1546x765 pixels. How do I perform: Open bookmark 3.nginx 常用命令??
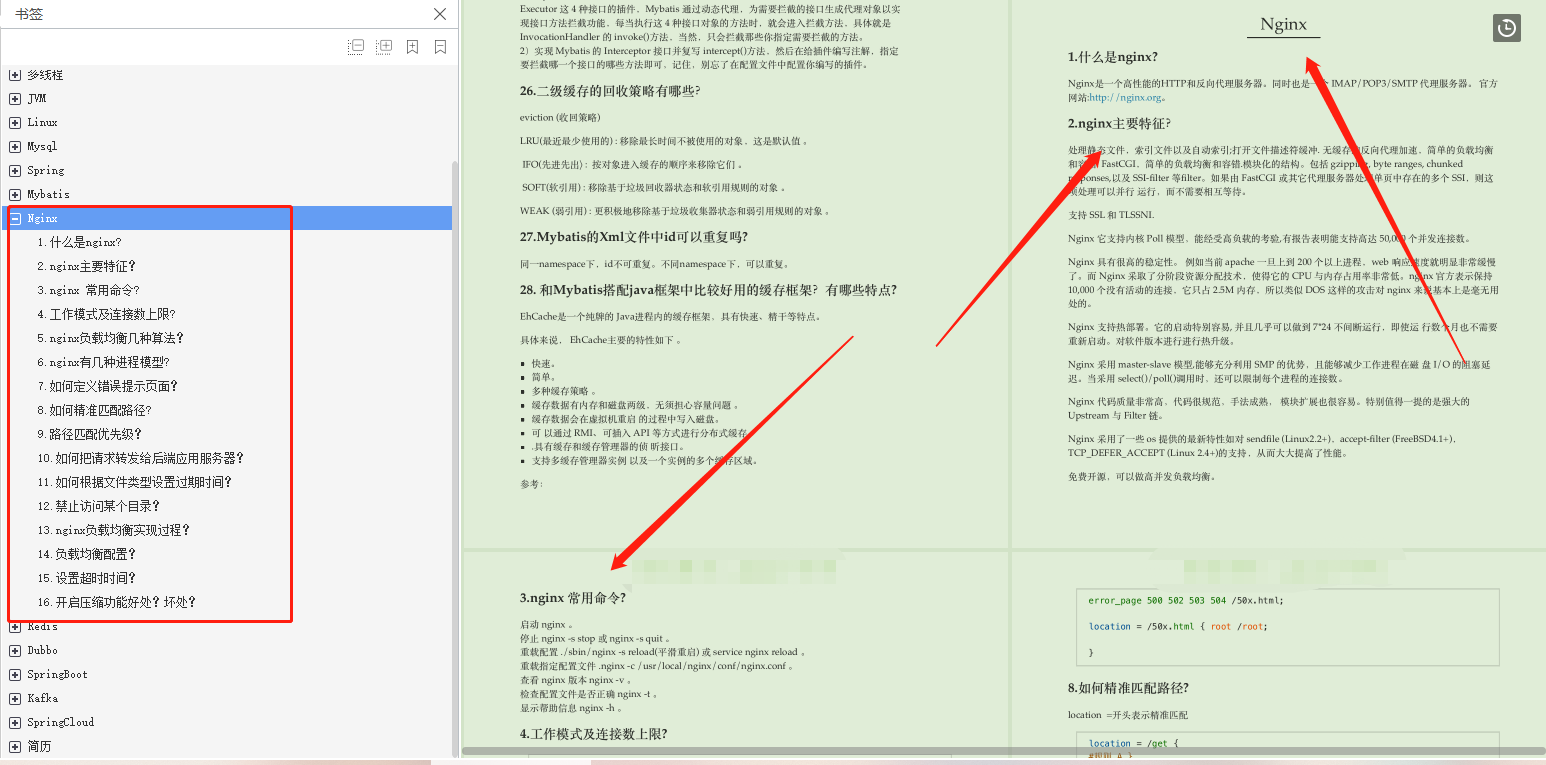[88, 290]
